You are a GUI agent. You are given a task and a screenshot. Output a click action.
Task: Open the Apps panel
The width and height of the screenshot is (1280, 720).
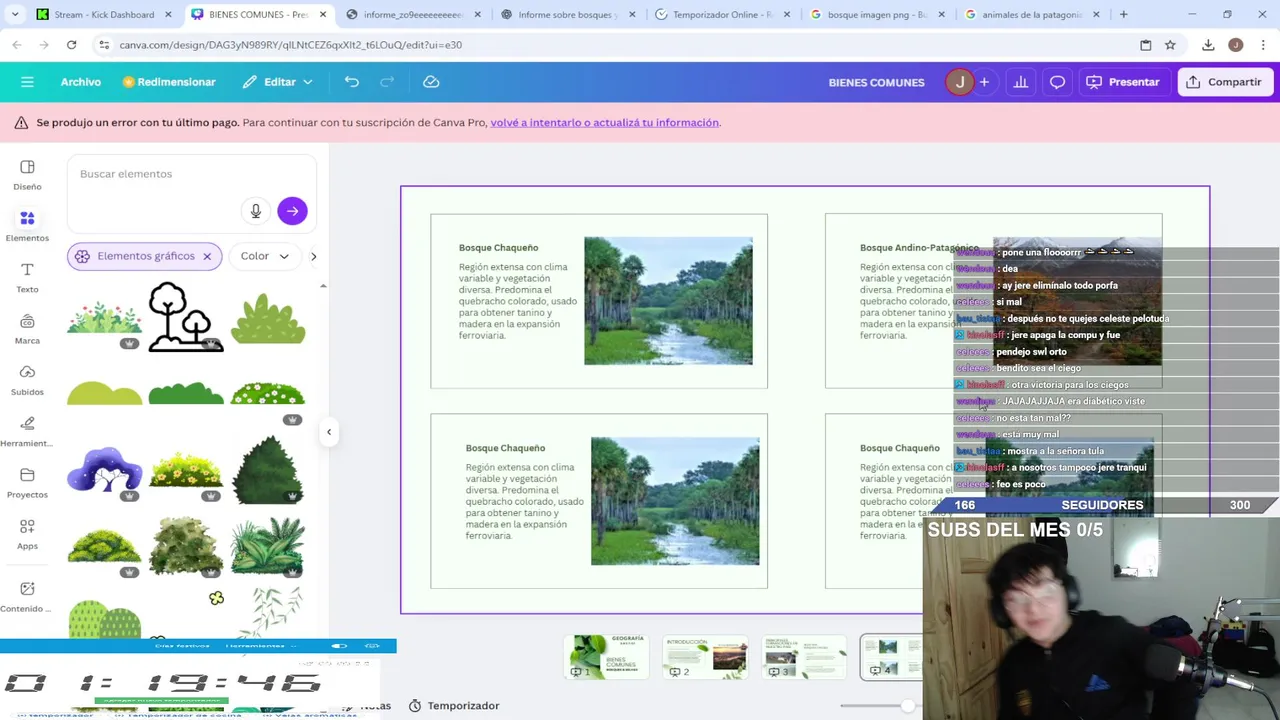click(27, 533)
